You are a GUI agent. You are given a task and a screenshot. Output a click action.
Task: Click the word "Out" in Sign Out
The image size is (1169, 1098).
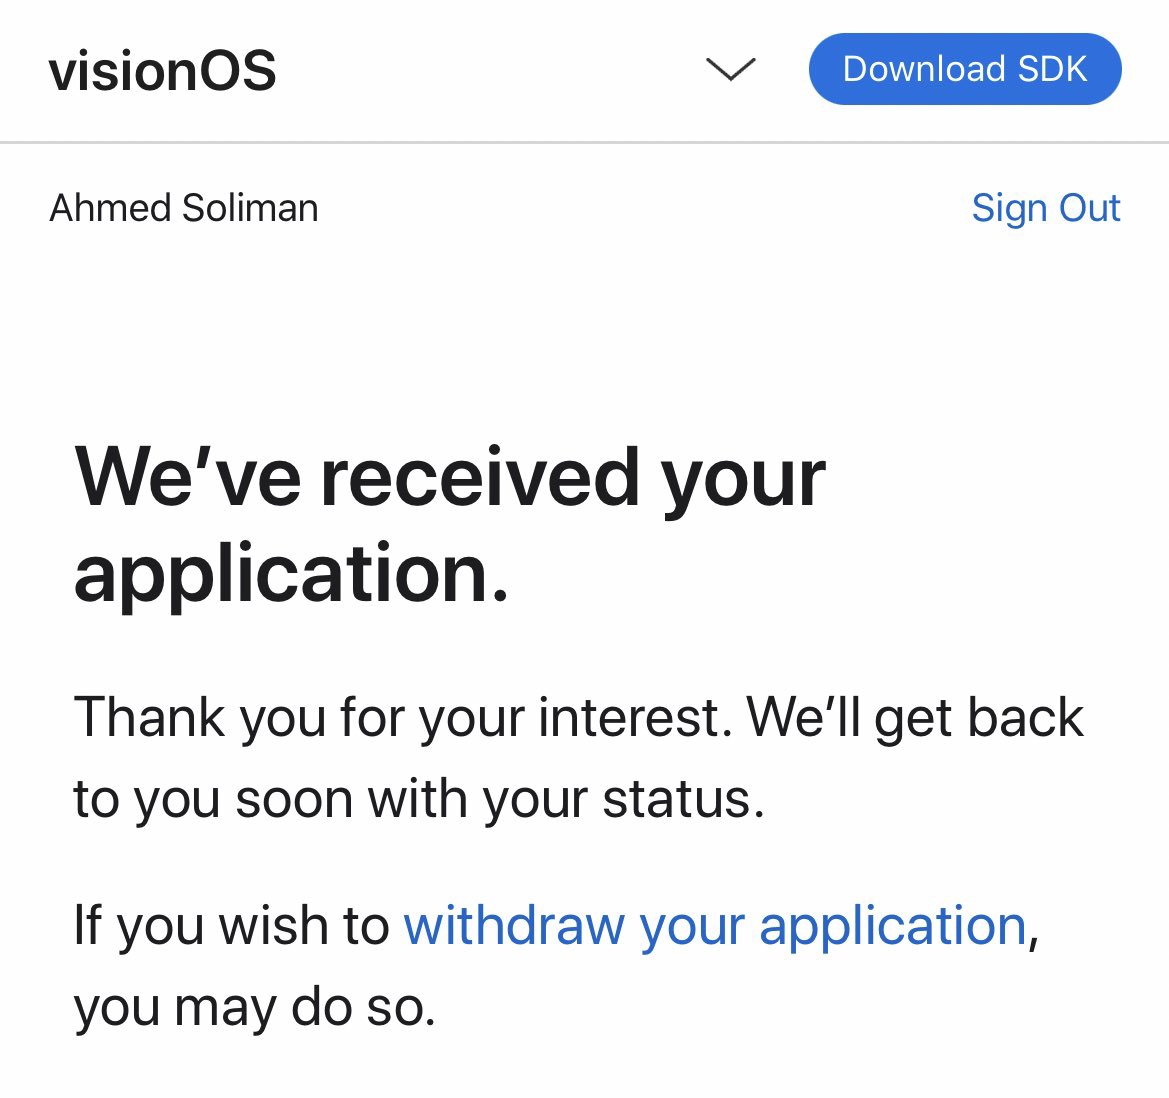click(x=1089, y=208)
